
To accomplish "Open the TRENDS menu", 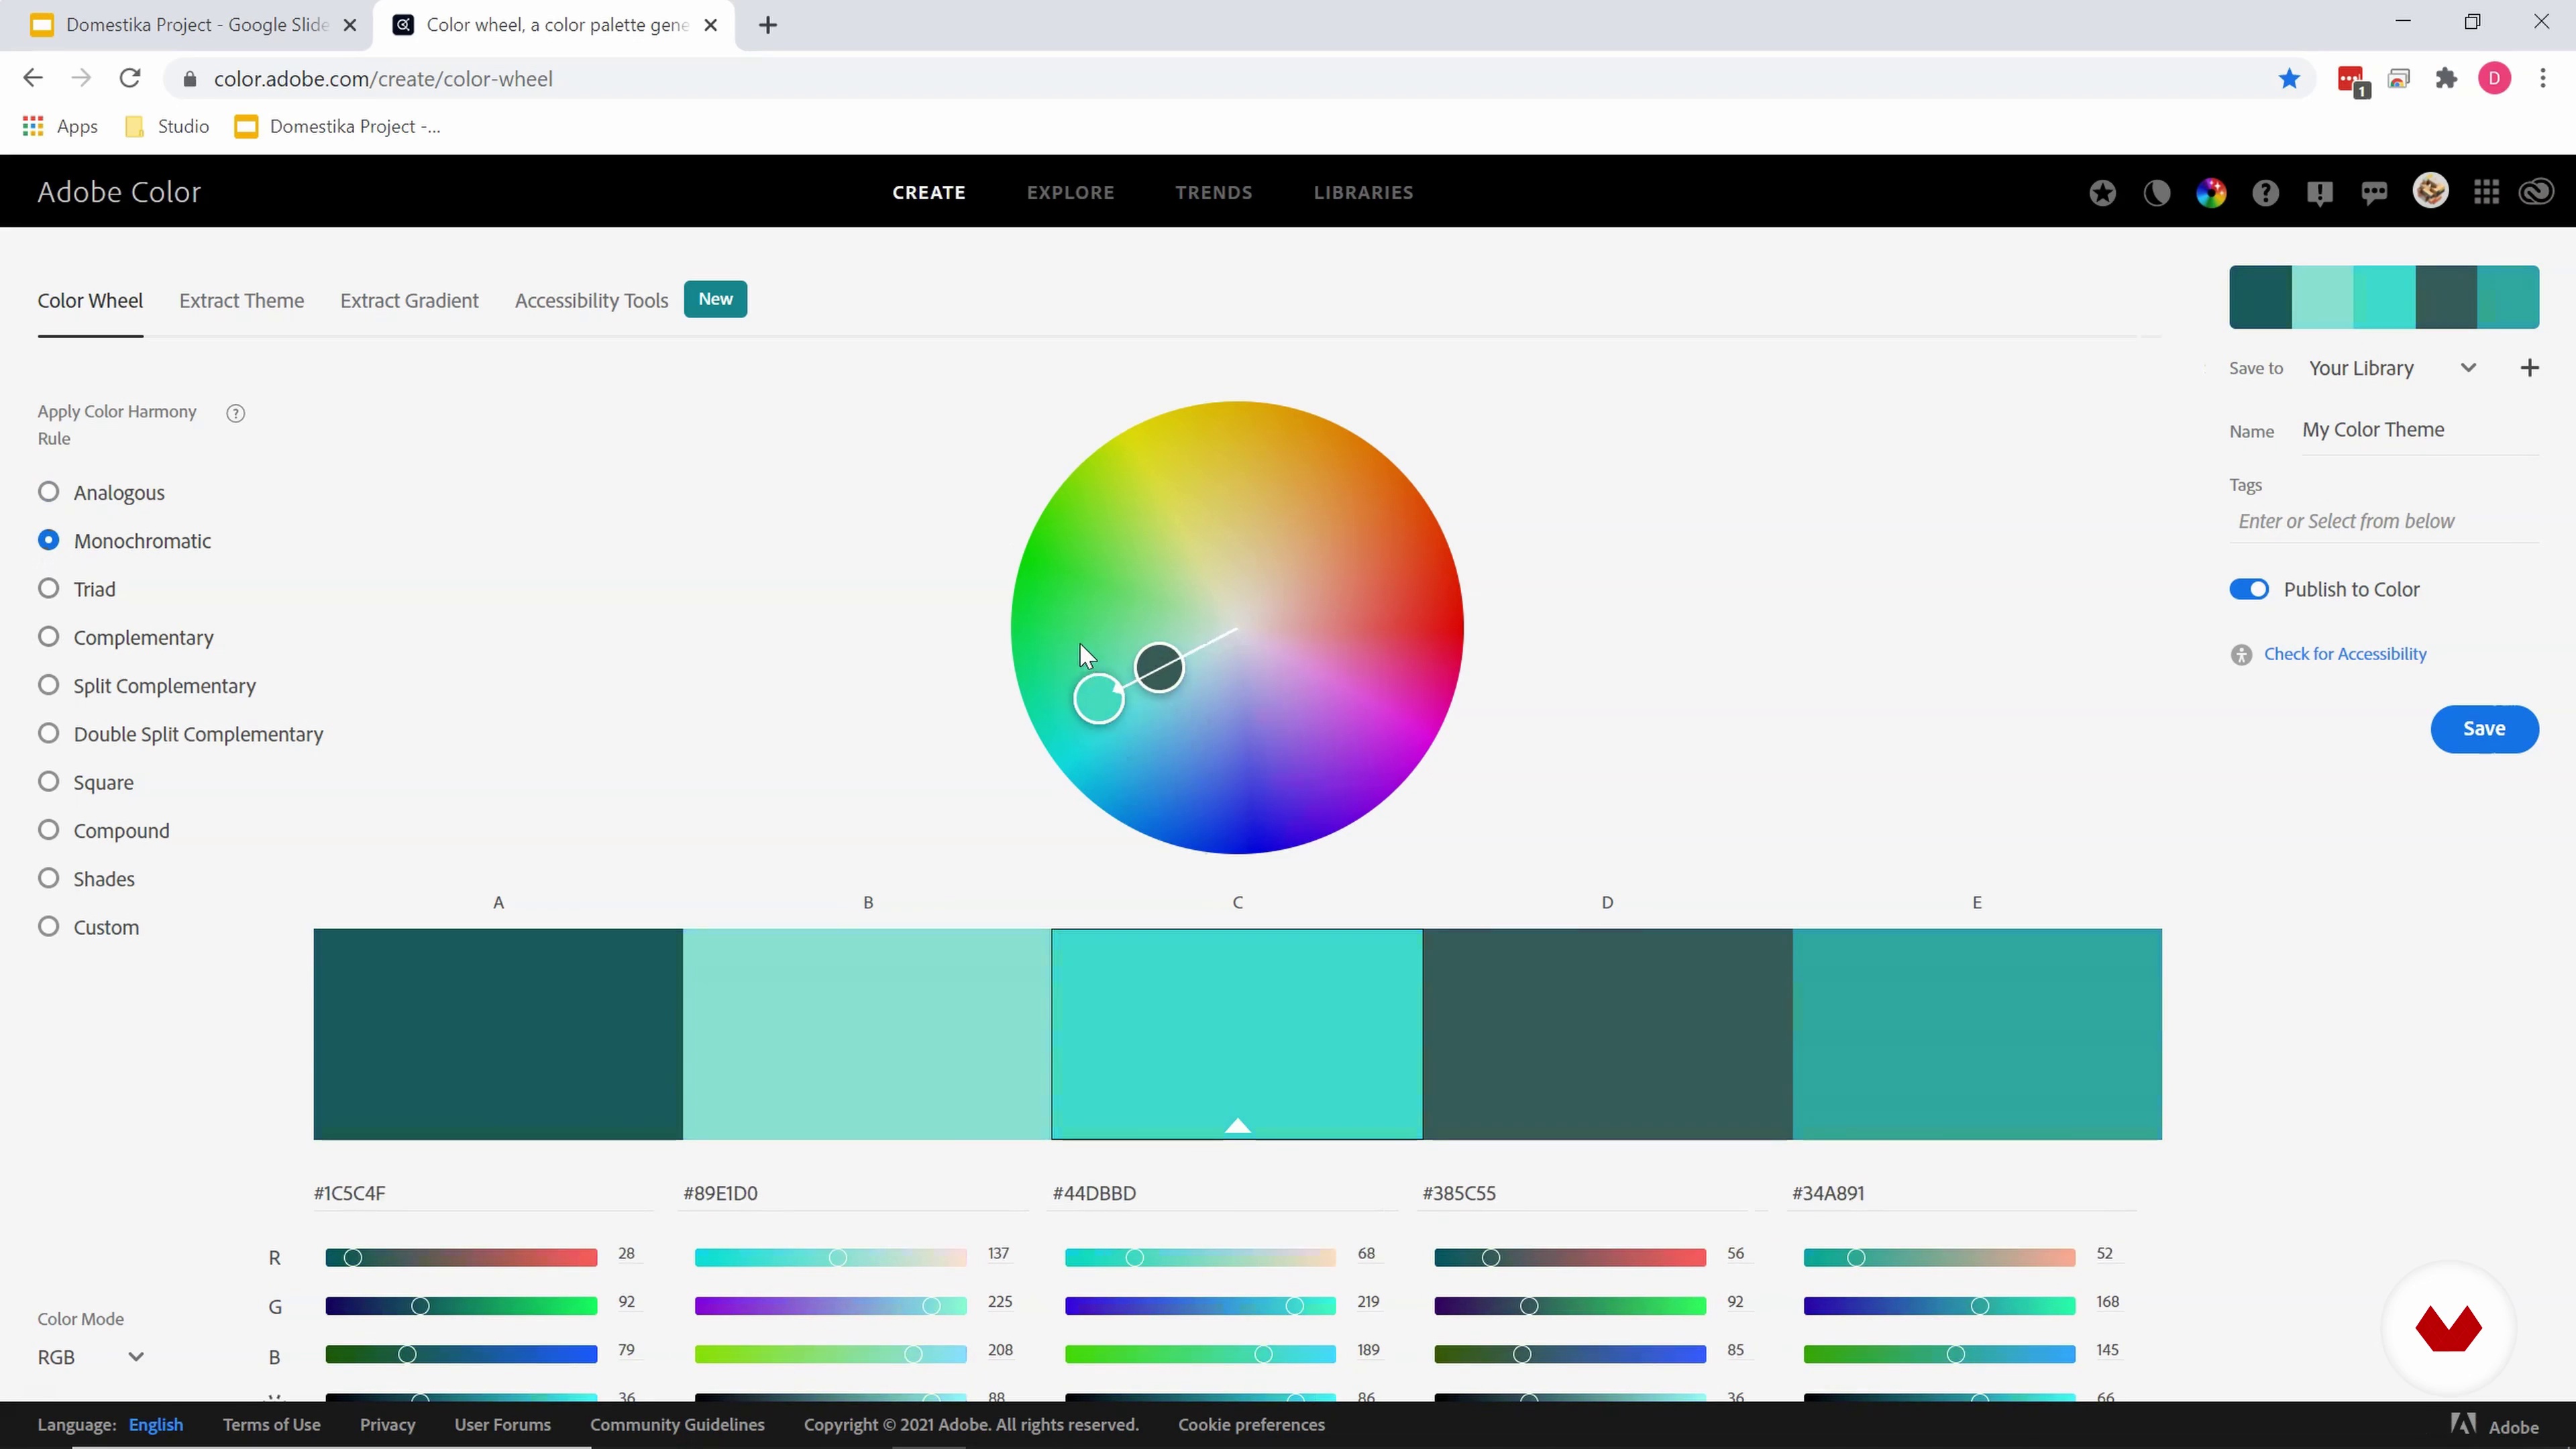I will [x=1213, y=192].
